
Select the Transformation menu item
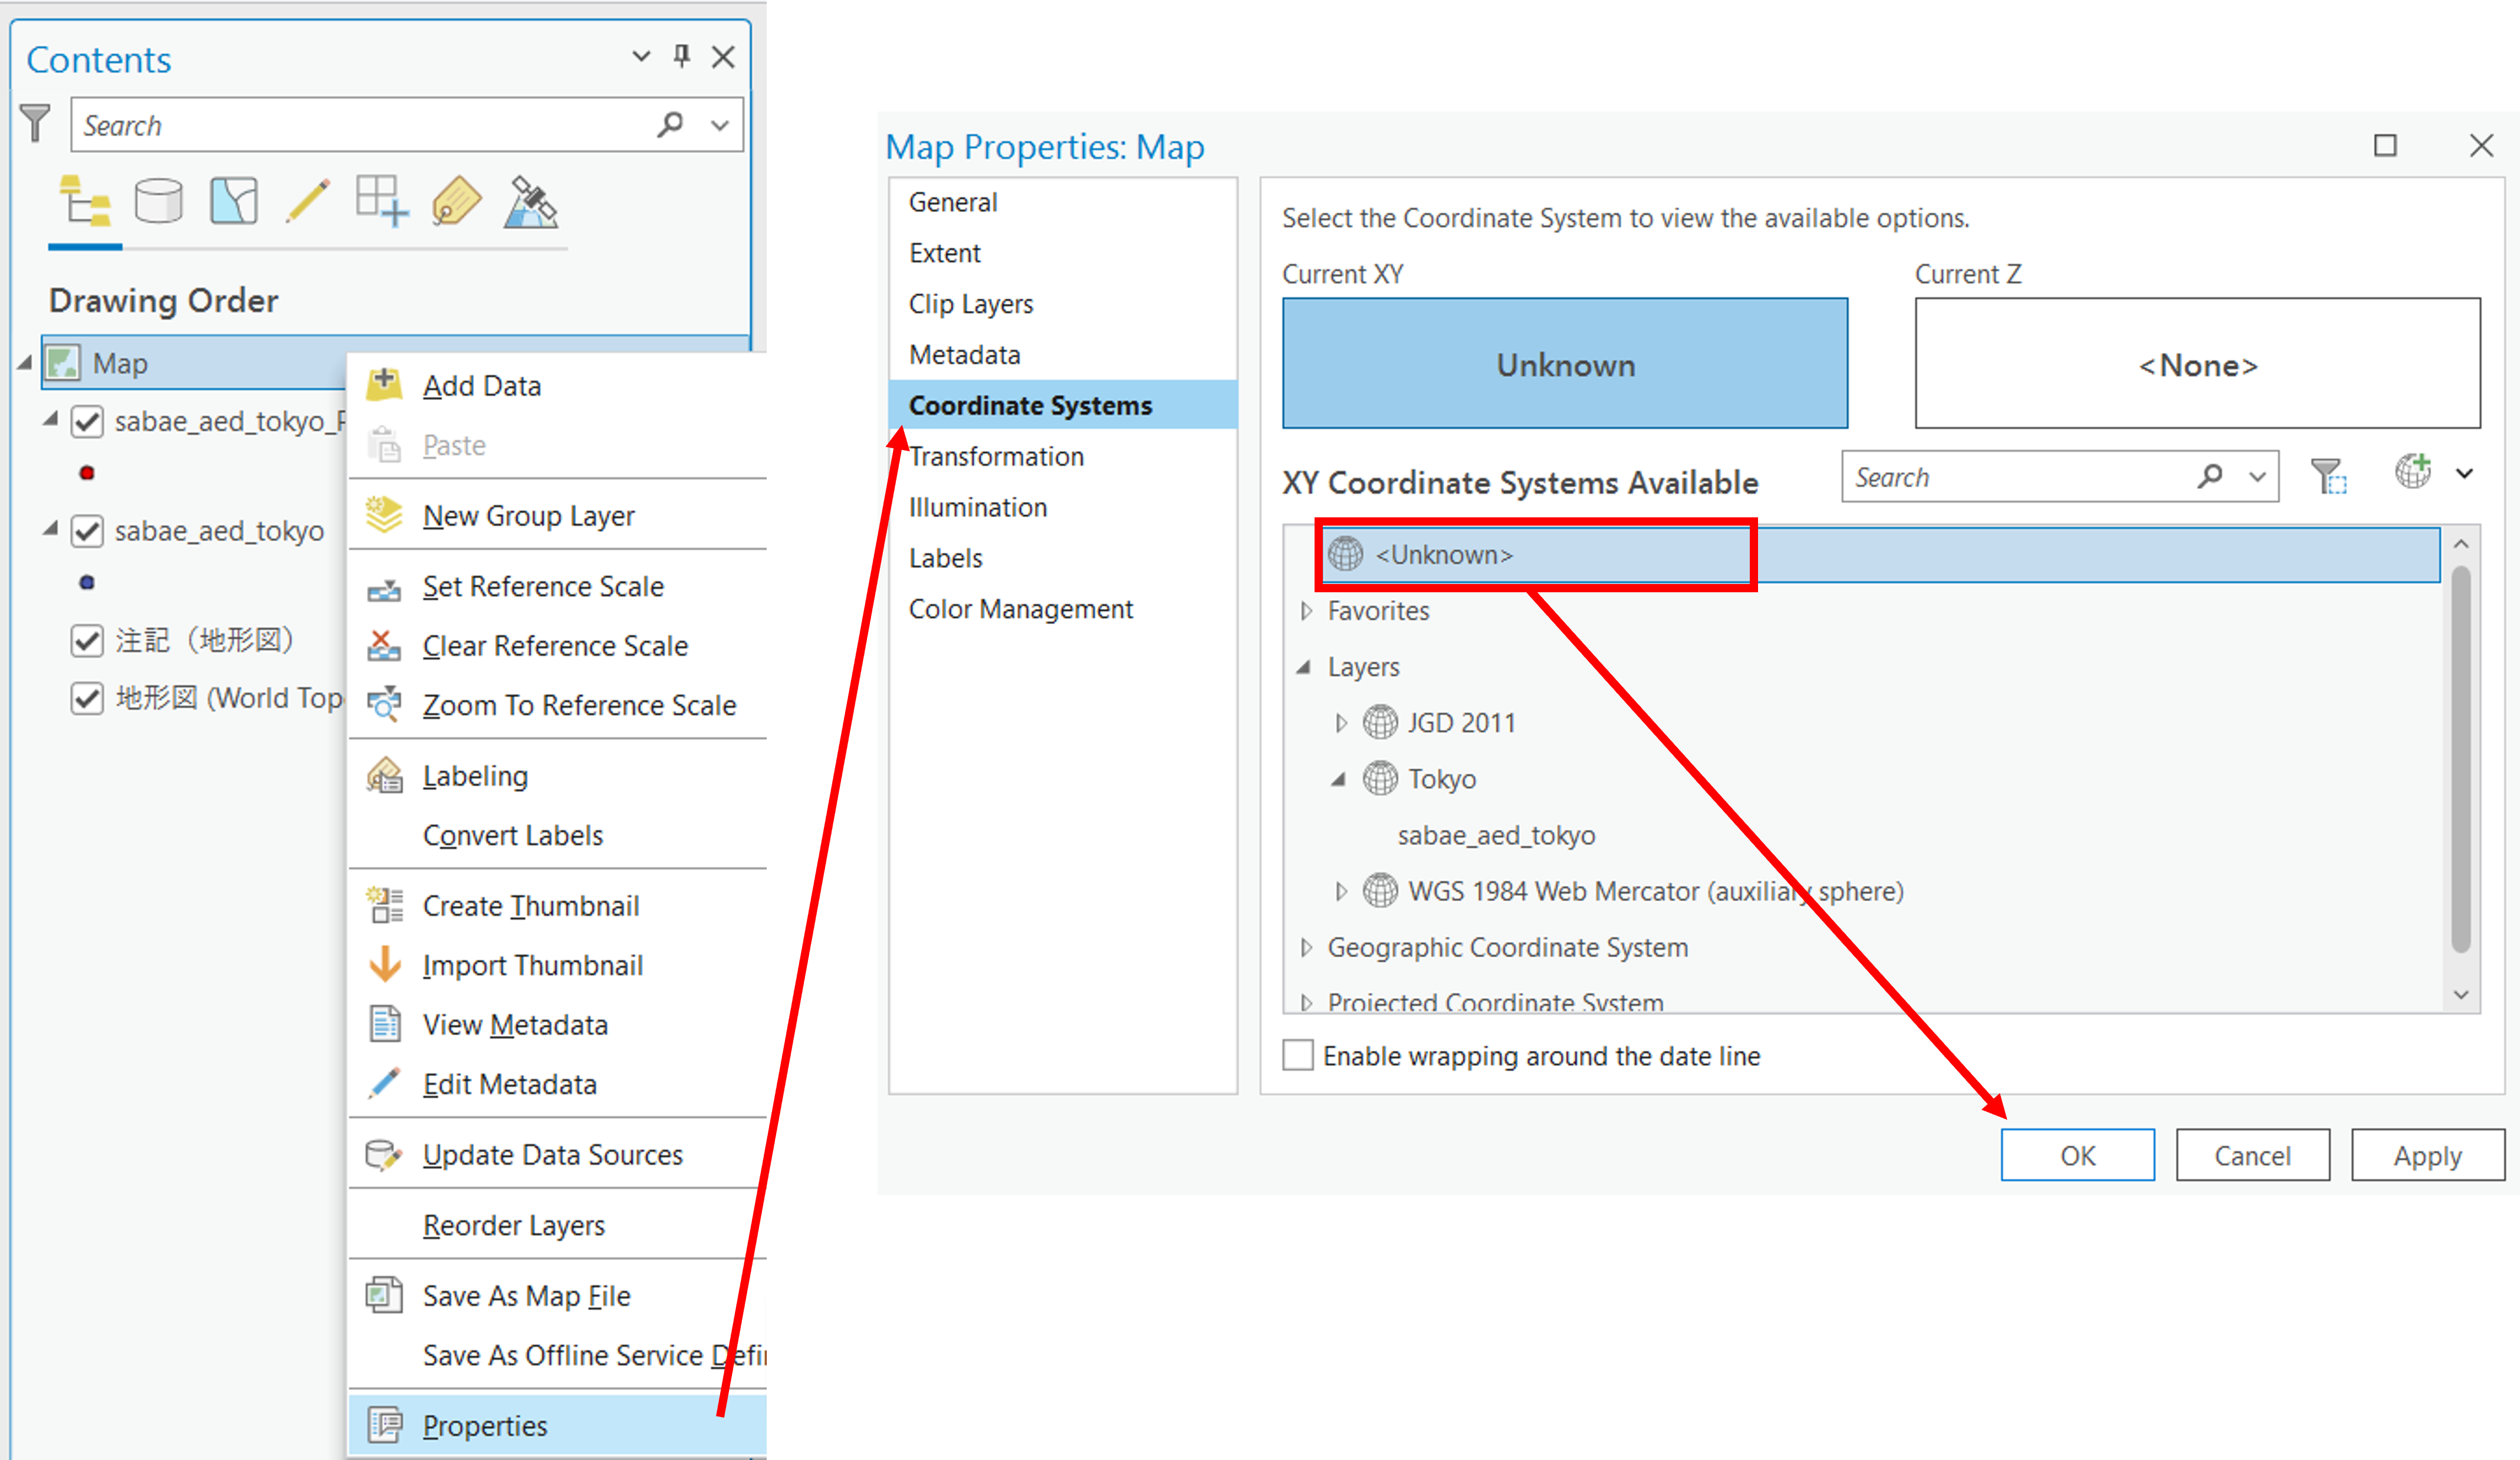pos(995,455)
